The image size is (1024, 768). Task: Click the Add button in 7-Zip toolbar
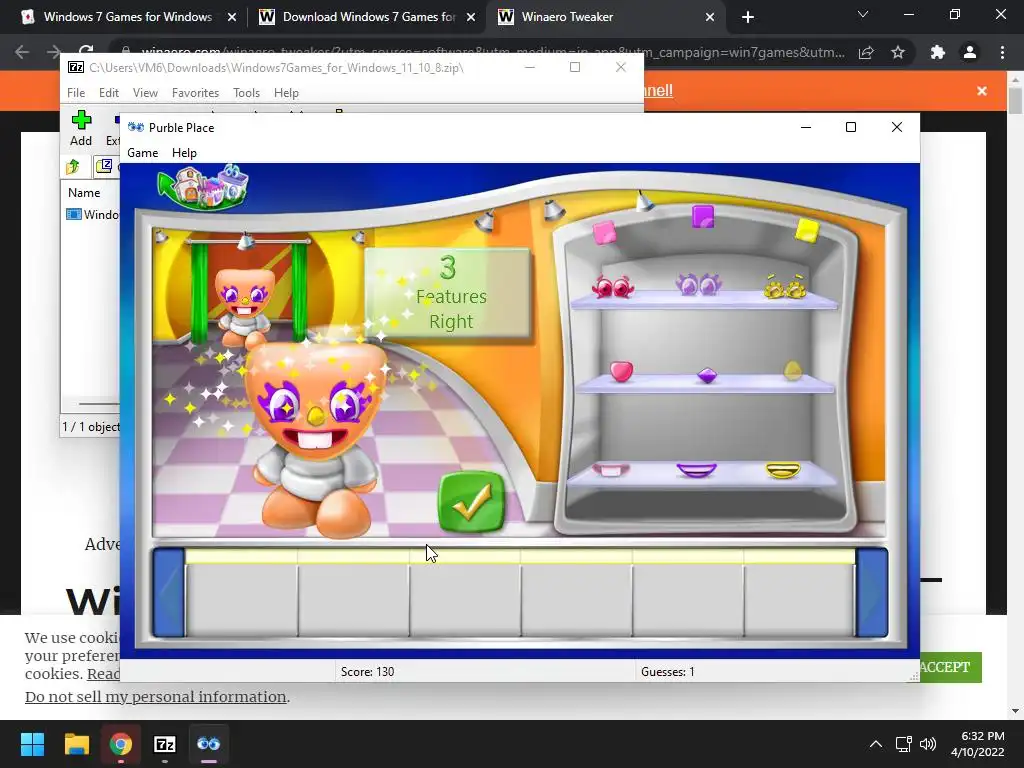coord(81,129)
